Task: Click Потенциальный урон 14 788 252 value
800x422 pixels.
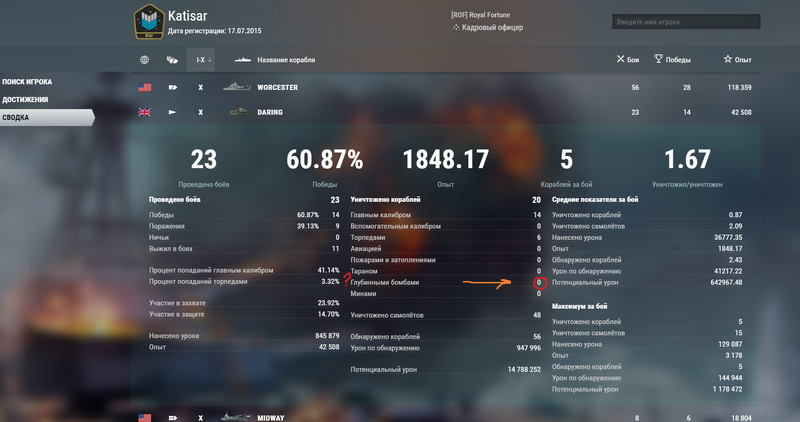Action: tap(524, 369)
